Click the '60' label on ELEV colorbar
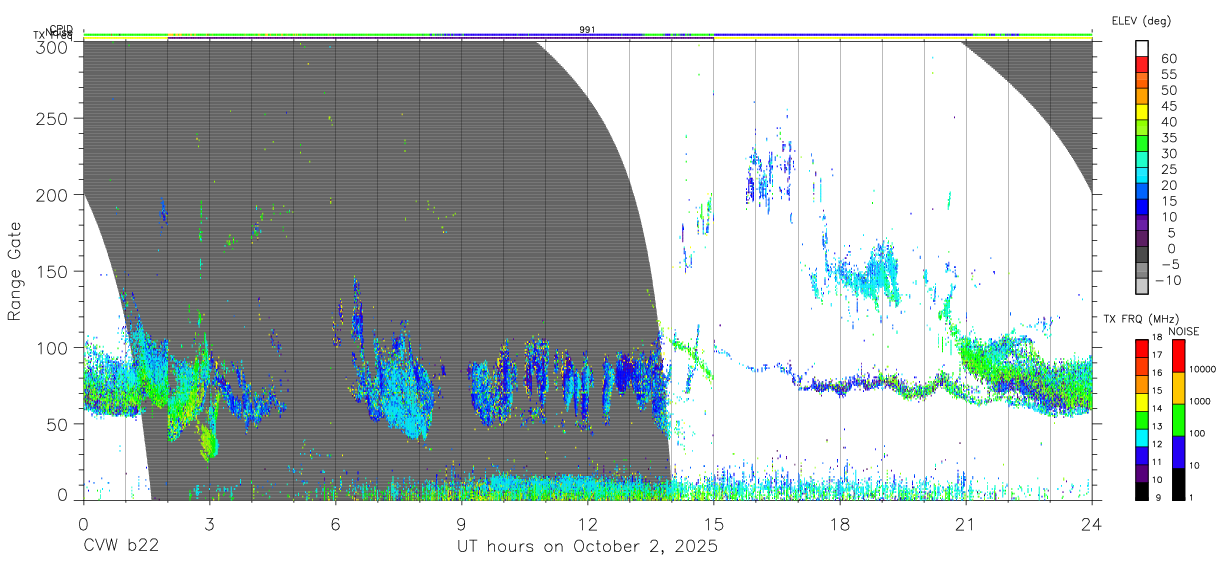Screen dimensions: 1228x567 [x=1168, y=59]
